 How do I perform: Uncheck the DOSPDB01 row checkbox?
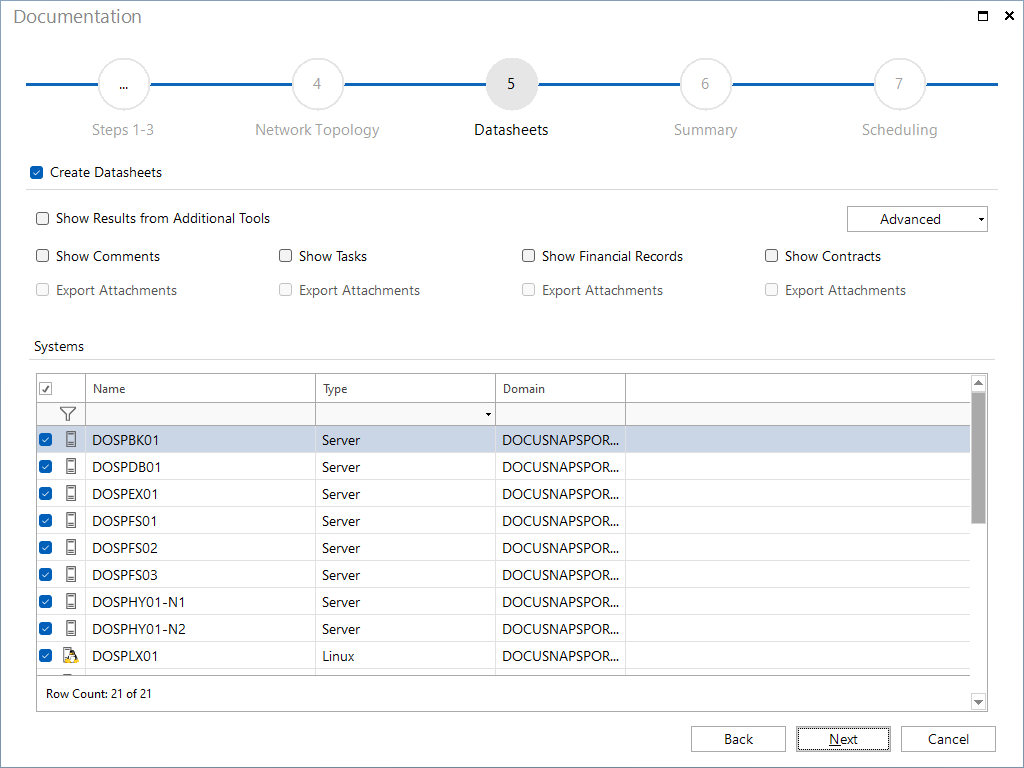[46, 466]
